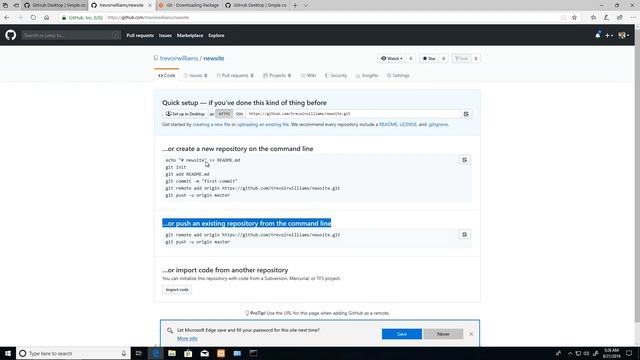Expand the Watch dropdown
This screenshot has width=640, height=360.
click(392, 59)
